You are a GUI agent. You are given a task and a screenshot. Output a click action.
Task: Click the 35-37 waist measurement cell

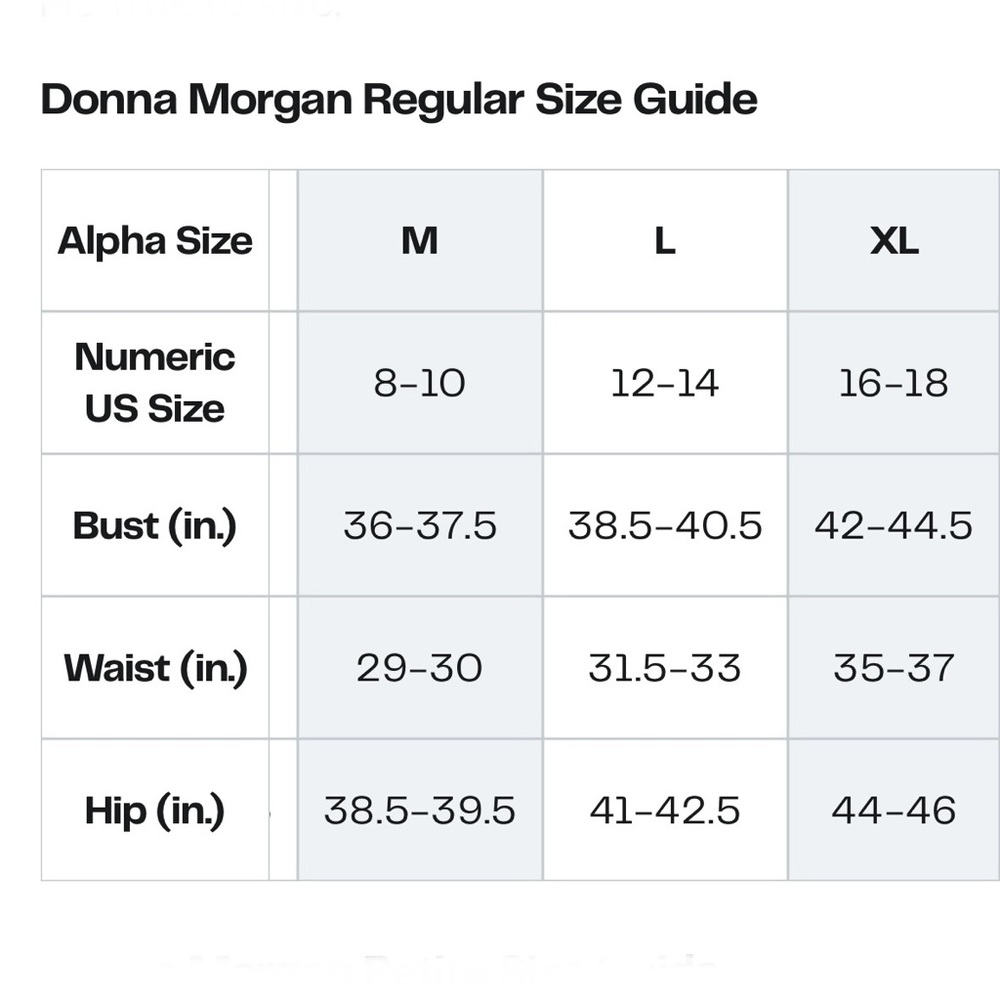point(894,668)
